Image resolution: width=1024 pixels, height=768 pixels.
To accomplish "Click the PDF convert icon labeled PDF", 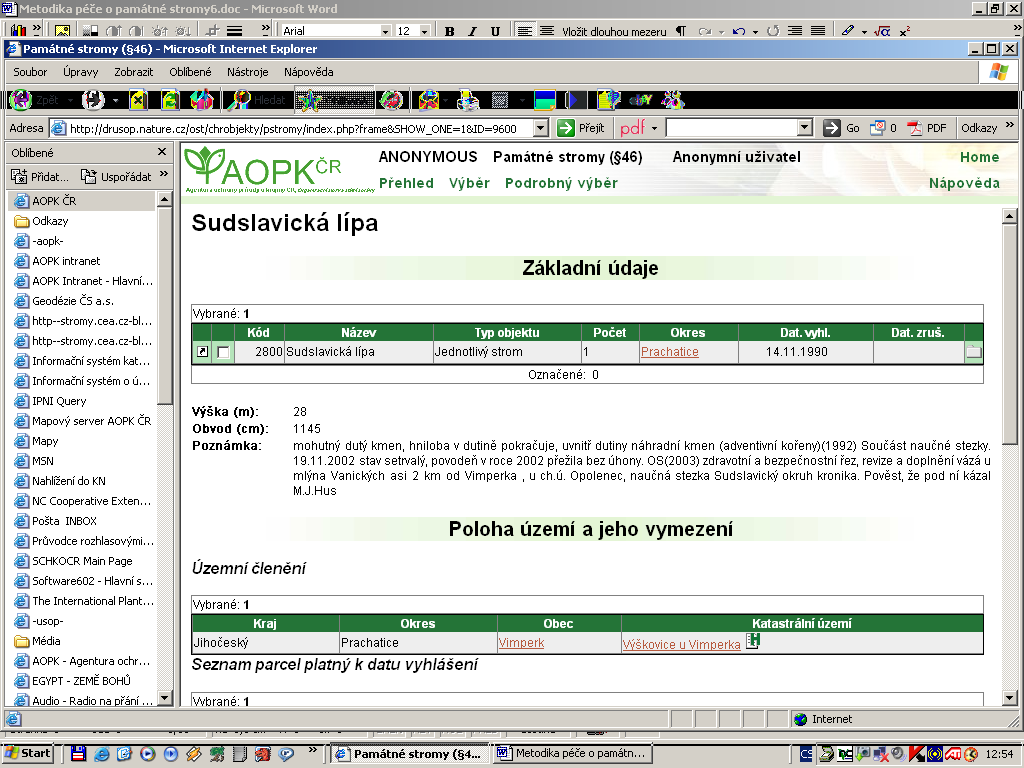I will 927,128.
